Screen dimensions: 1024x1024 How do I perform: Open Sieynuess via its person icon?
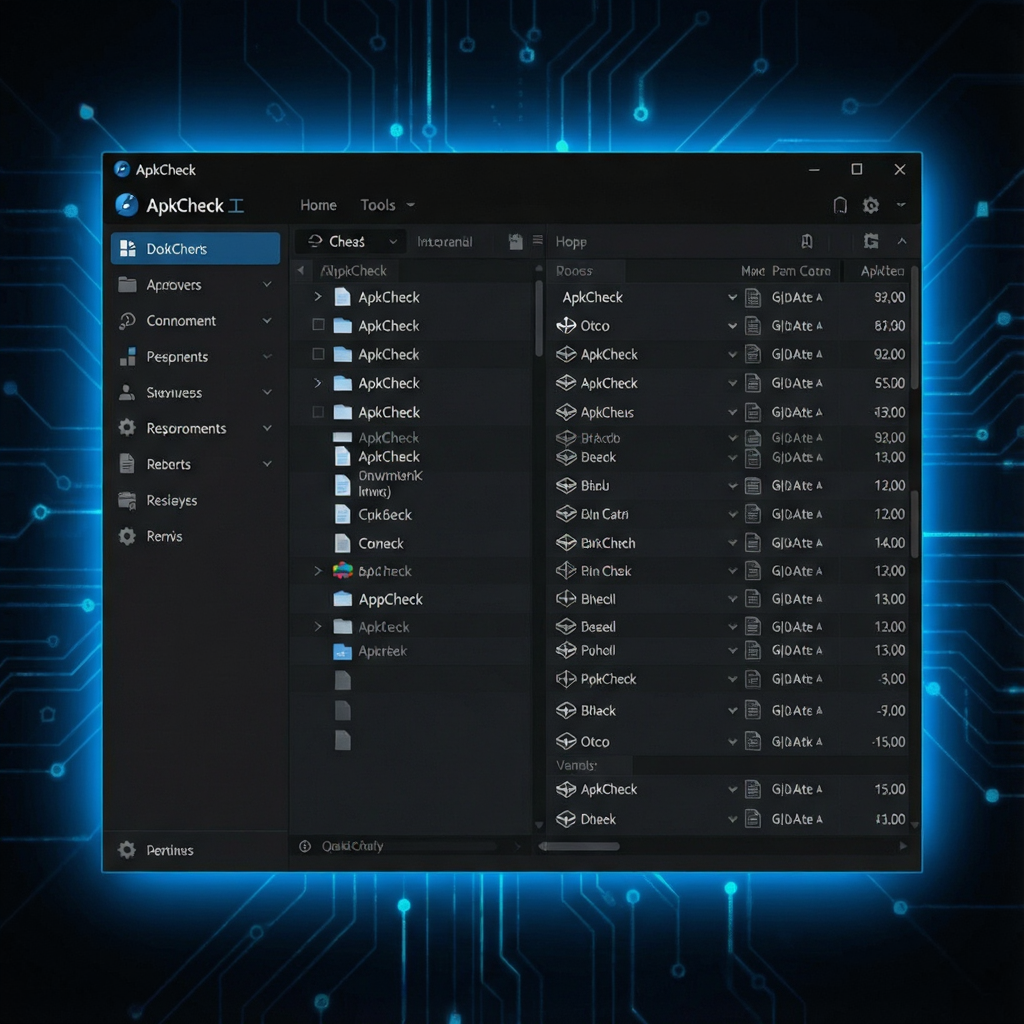click(x=127, y=392)
